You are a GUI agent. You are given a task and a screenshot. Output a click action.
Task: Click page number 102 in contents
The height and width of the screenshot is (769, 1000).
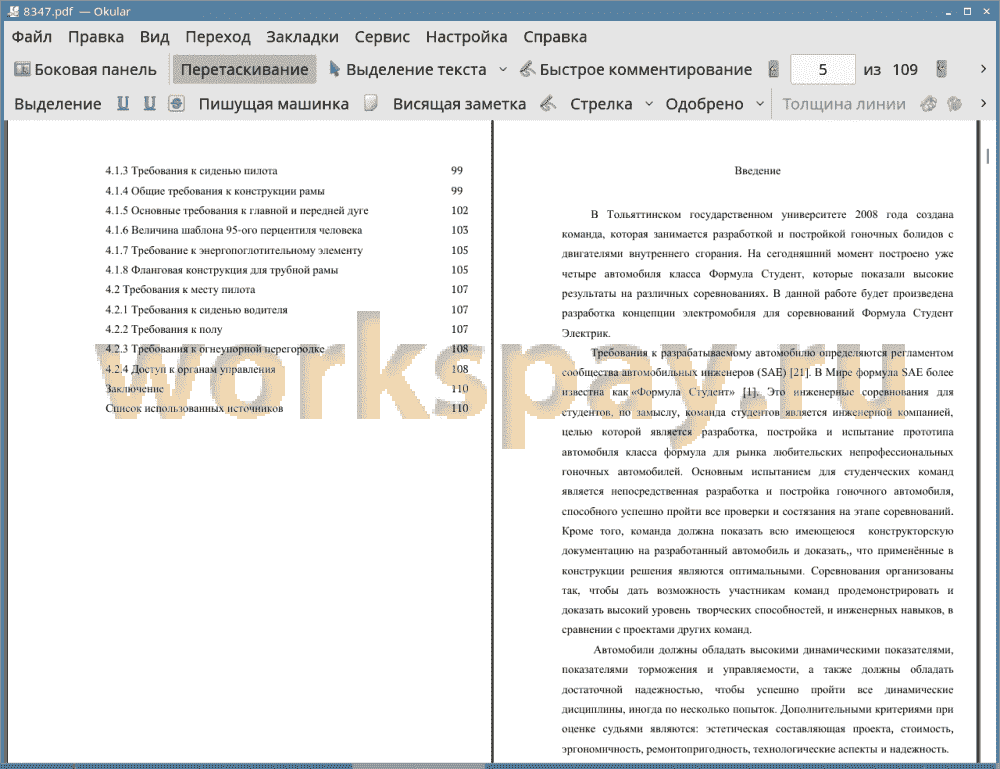[459, 210]
